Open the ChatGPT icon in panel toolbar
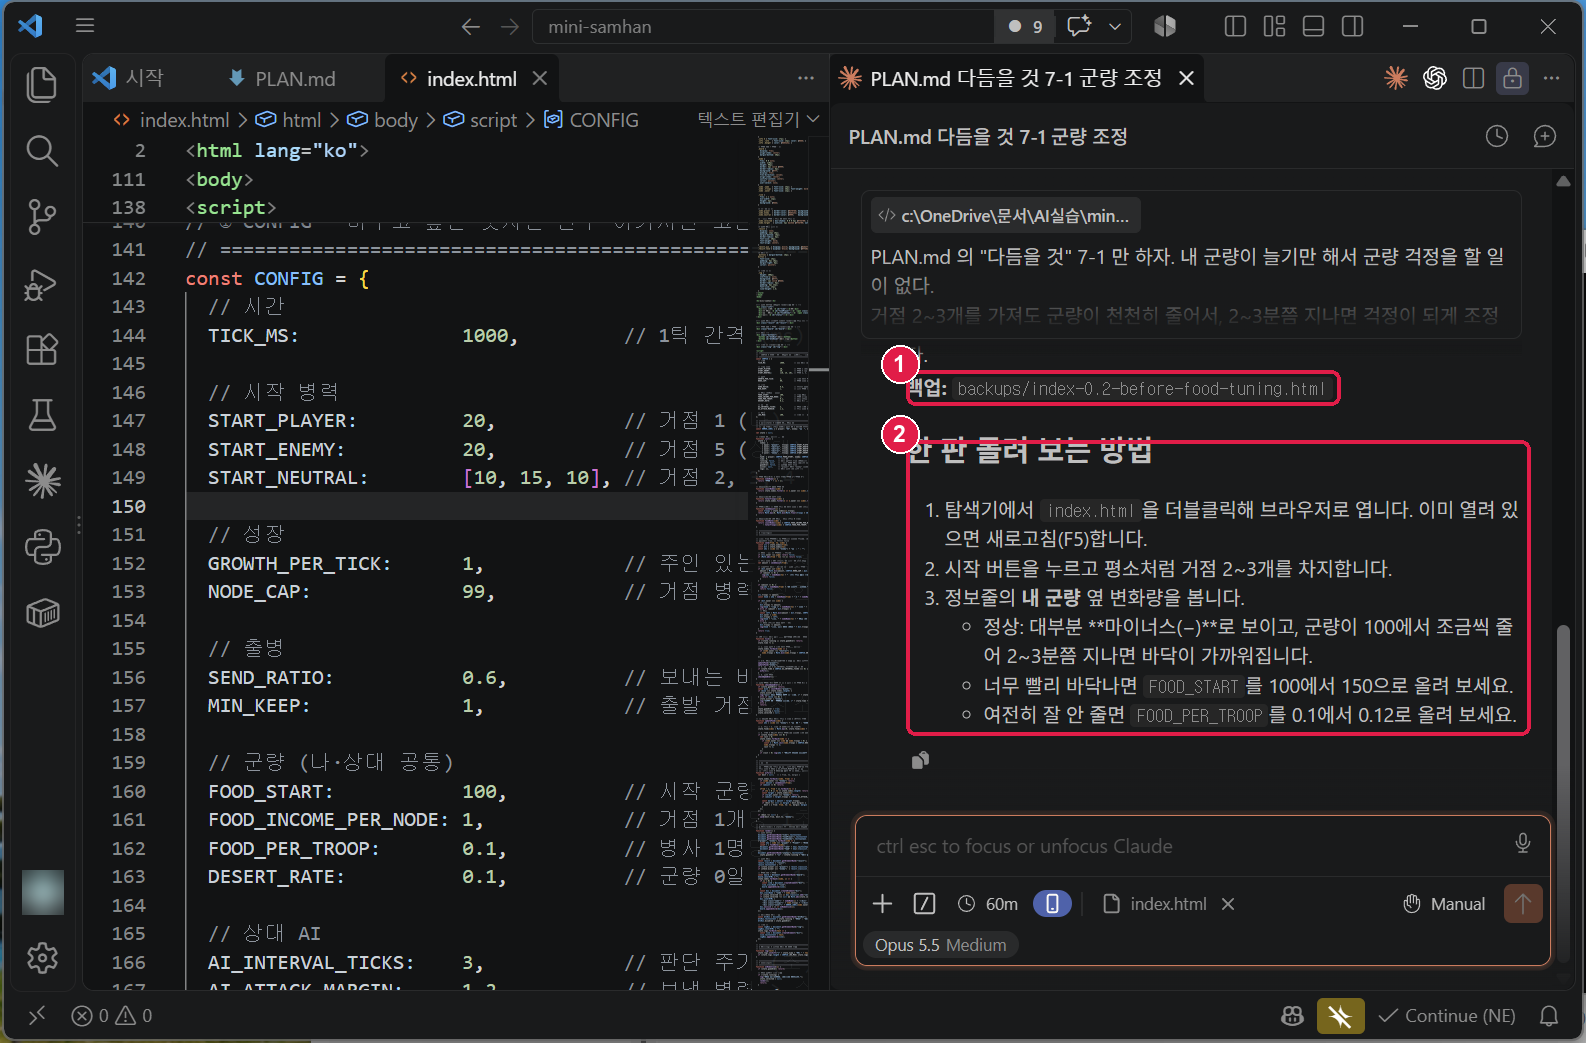Screen dimensions: 1586x1043 1435,78
